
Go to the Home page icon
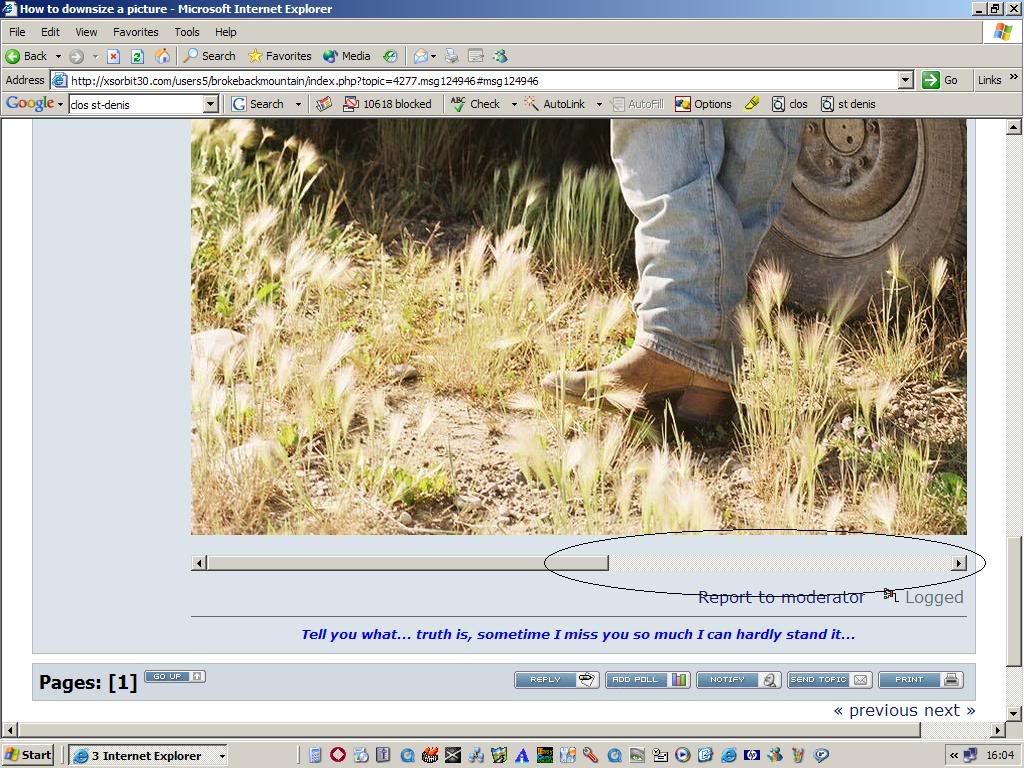(162, 56)
